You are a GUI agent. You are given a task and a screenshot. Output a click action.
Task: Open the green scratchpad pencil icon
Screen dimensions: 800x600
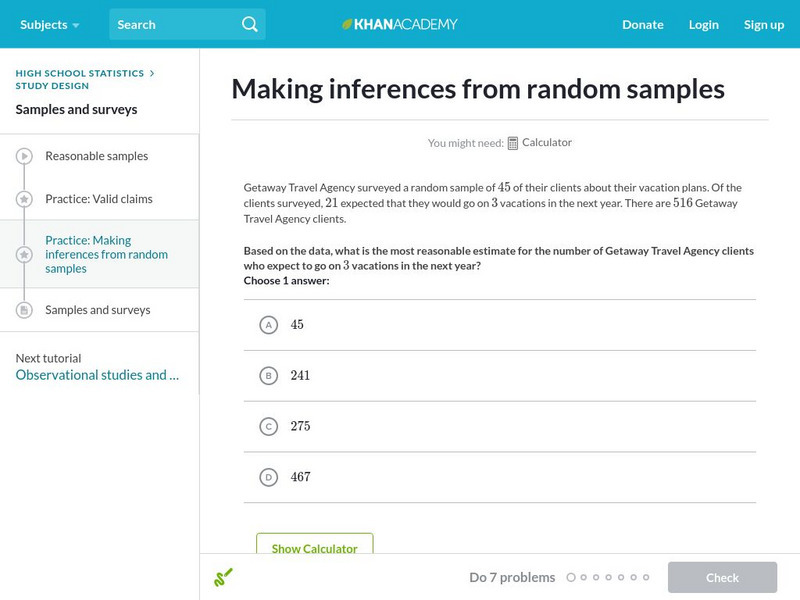pyautogui.click(x=223, y=577)
